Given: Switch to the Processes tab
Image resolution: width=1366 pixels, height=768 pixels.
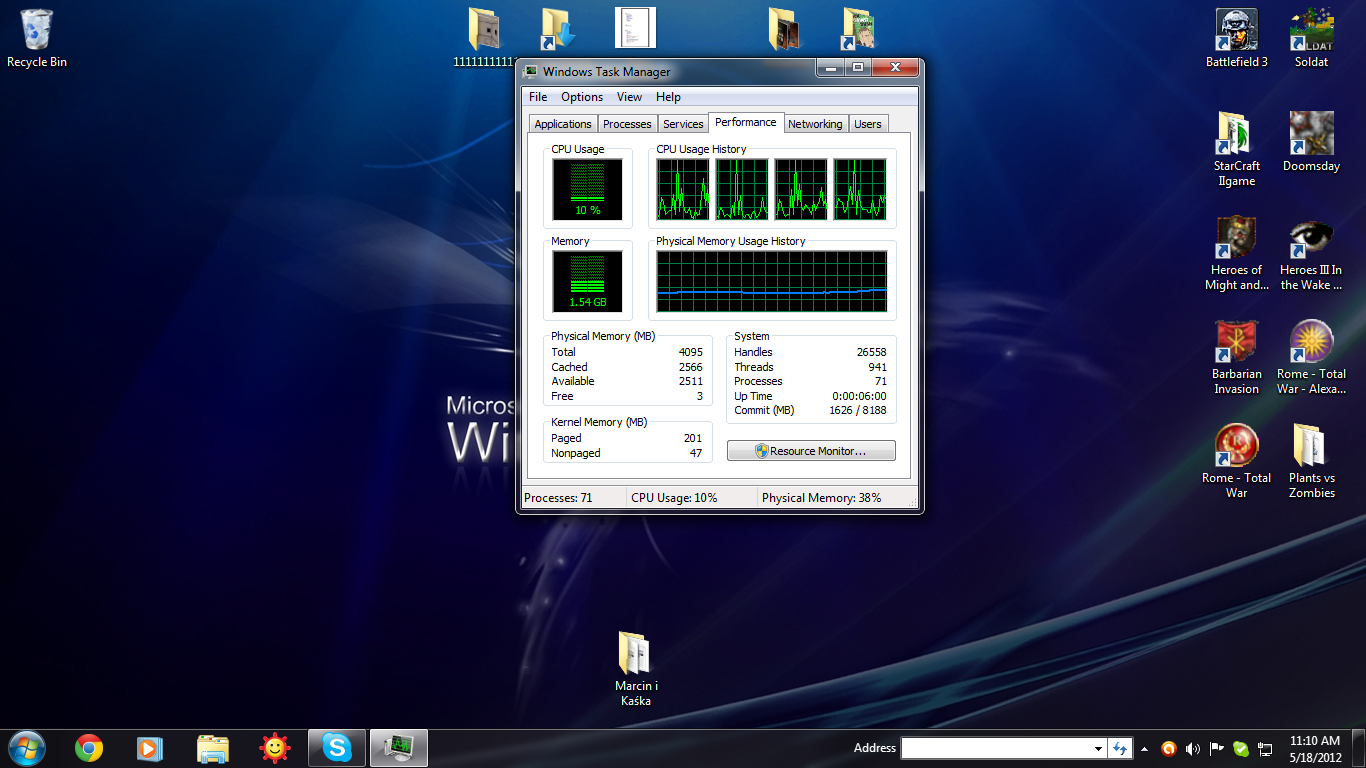Looking at the screenshot, I should 627,124.
